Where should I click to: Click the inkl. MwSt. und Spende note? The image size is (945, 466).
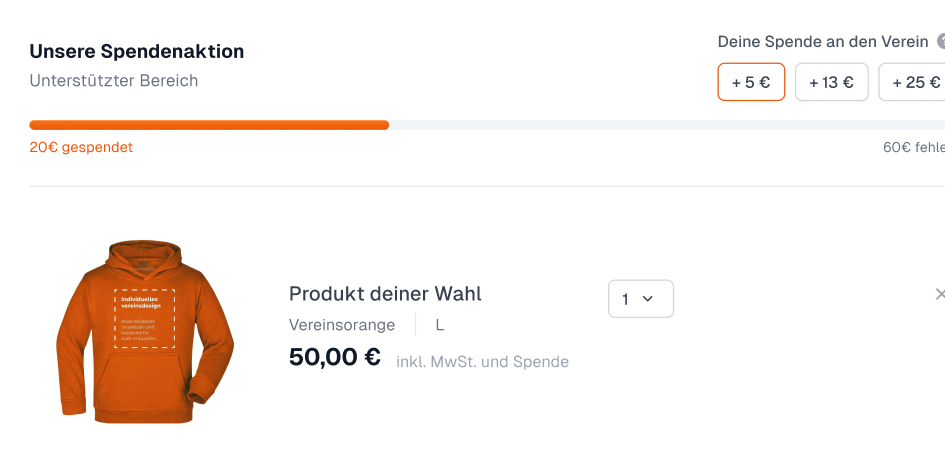point(482,362)
